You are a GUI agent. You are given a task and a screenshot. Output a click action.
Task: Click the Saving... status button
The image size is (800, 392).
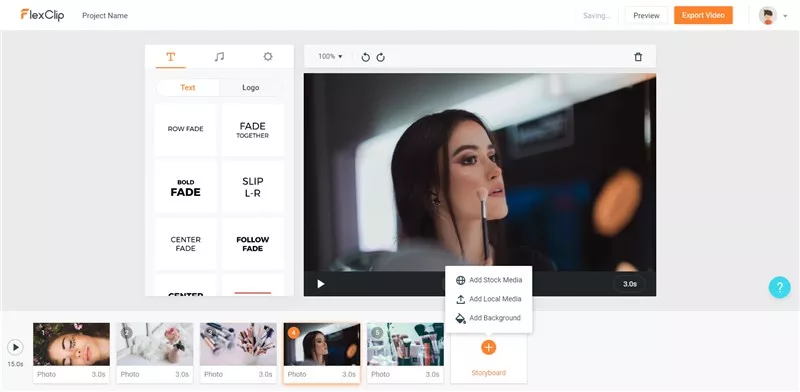click(x=596, y=15)
